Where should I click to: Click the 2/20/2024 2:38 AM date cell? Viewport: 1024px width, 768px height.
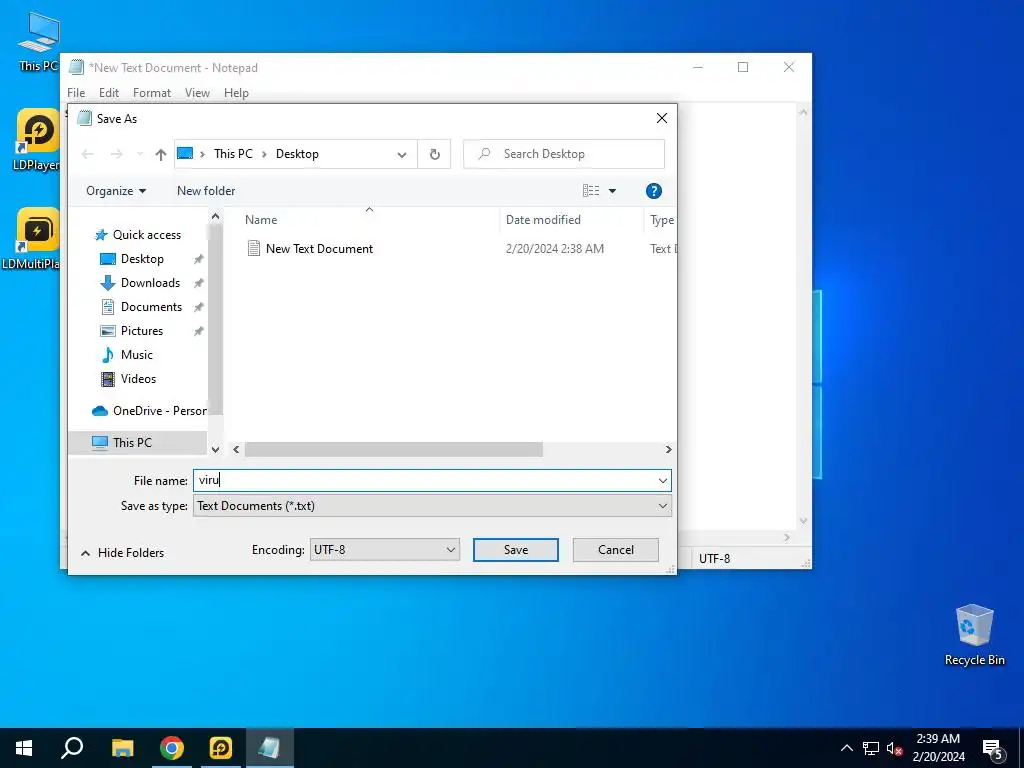[554, 249]
